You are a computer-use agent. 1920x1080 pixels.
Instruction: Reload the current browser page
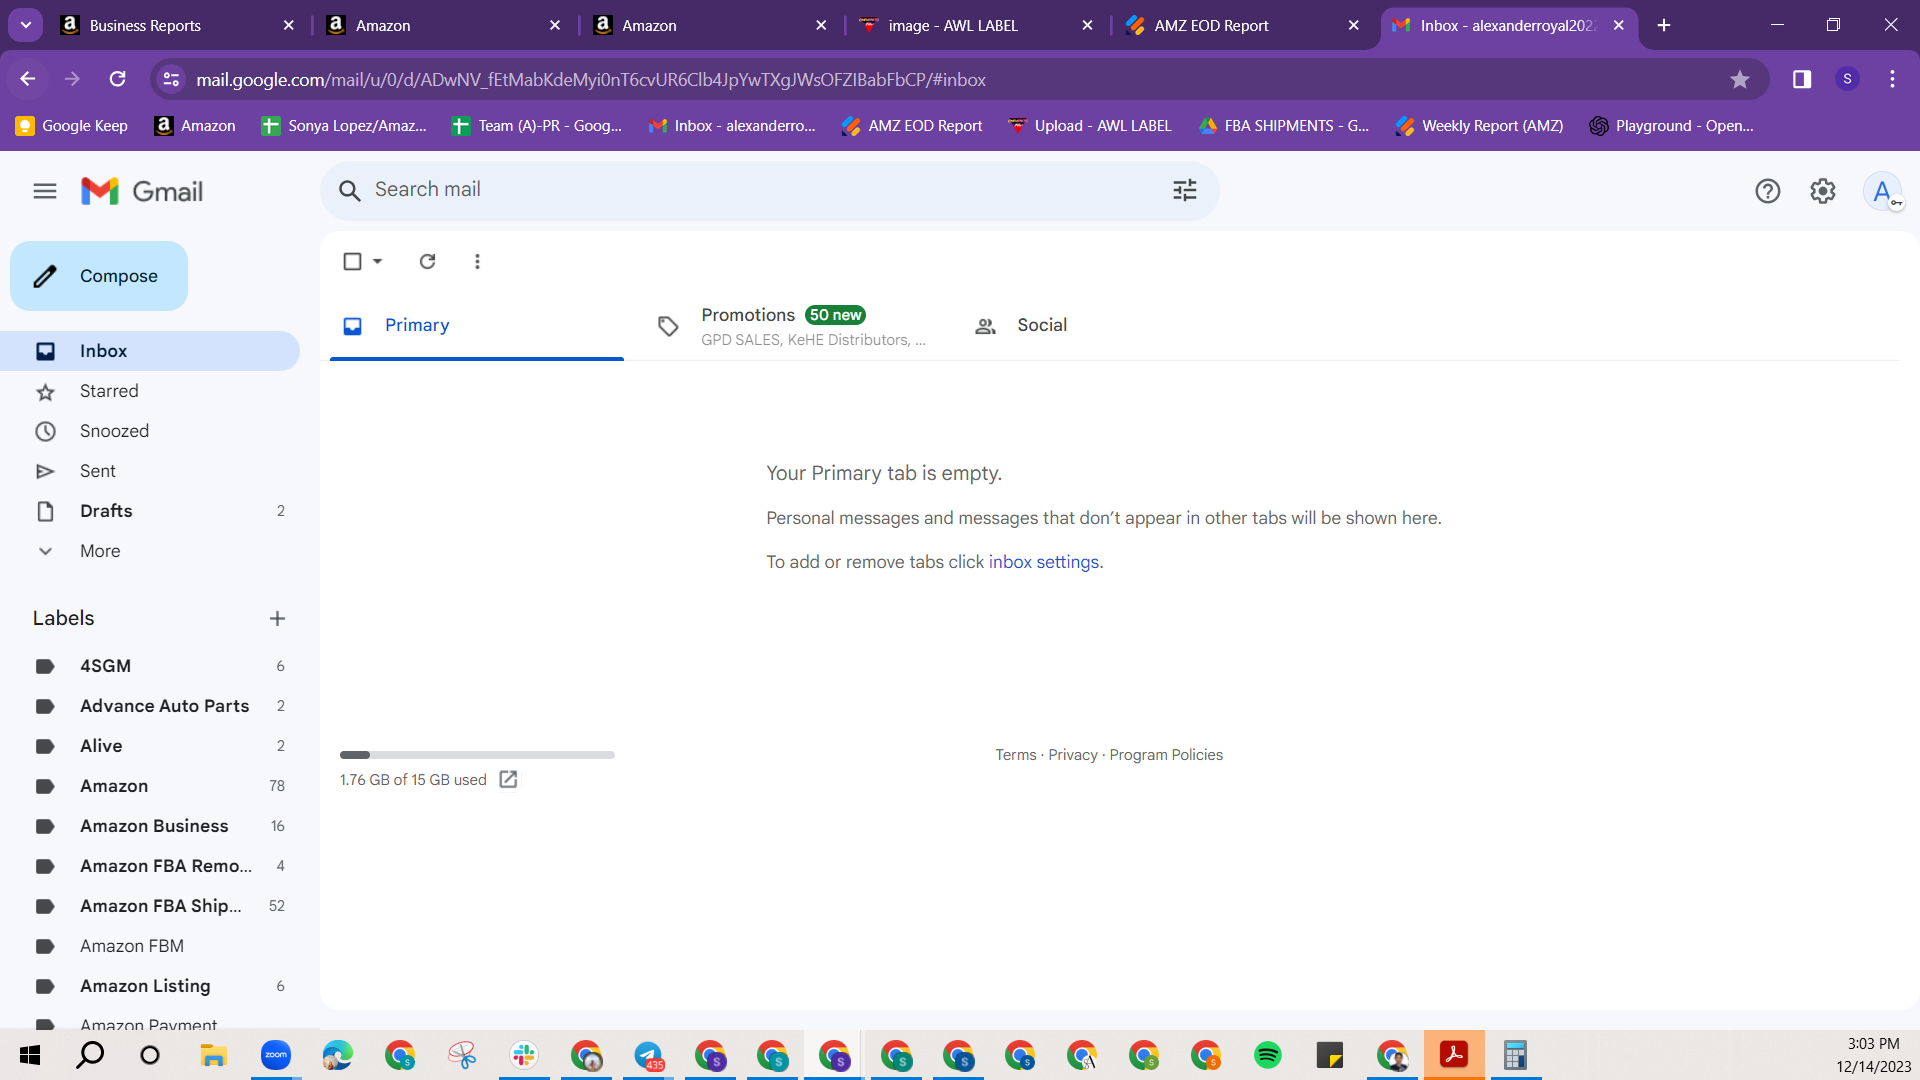[x=117, y=79]
